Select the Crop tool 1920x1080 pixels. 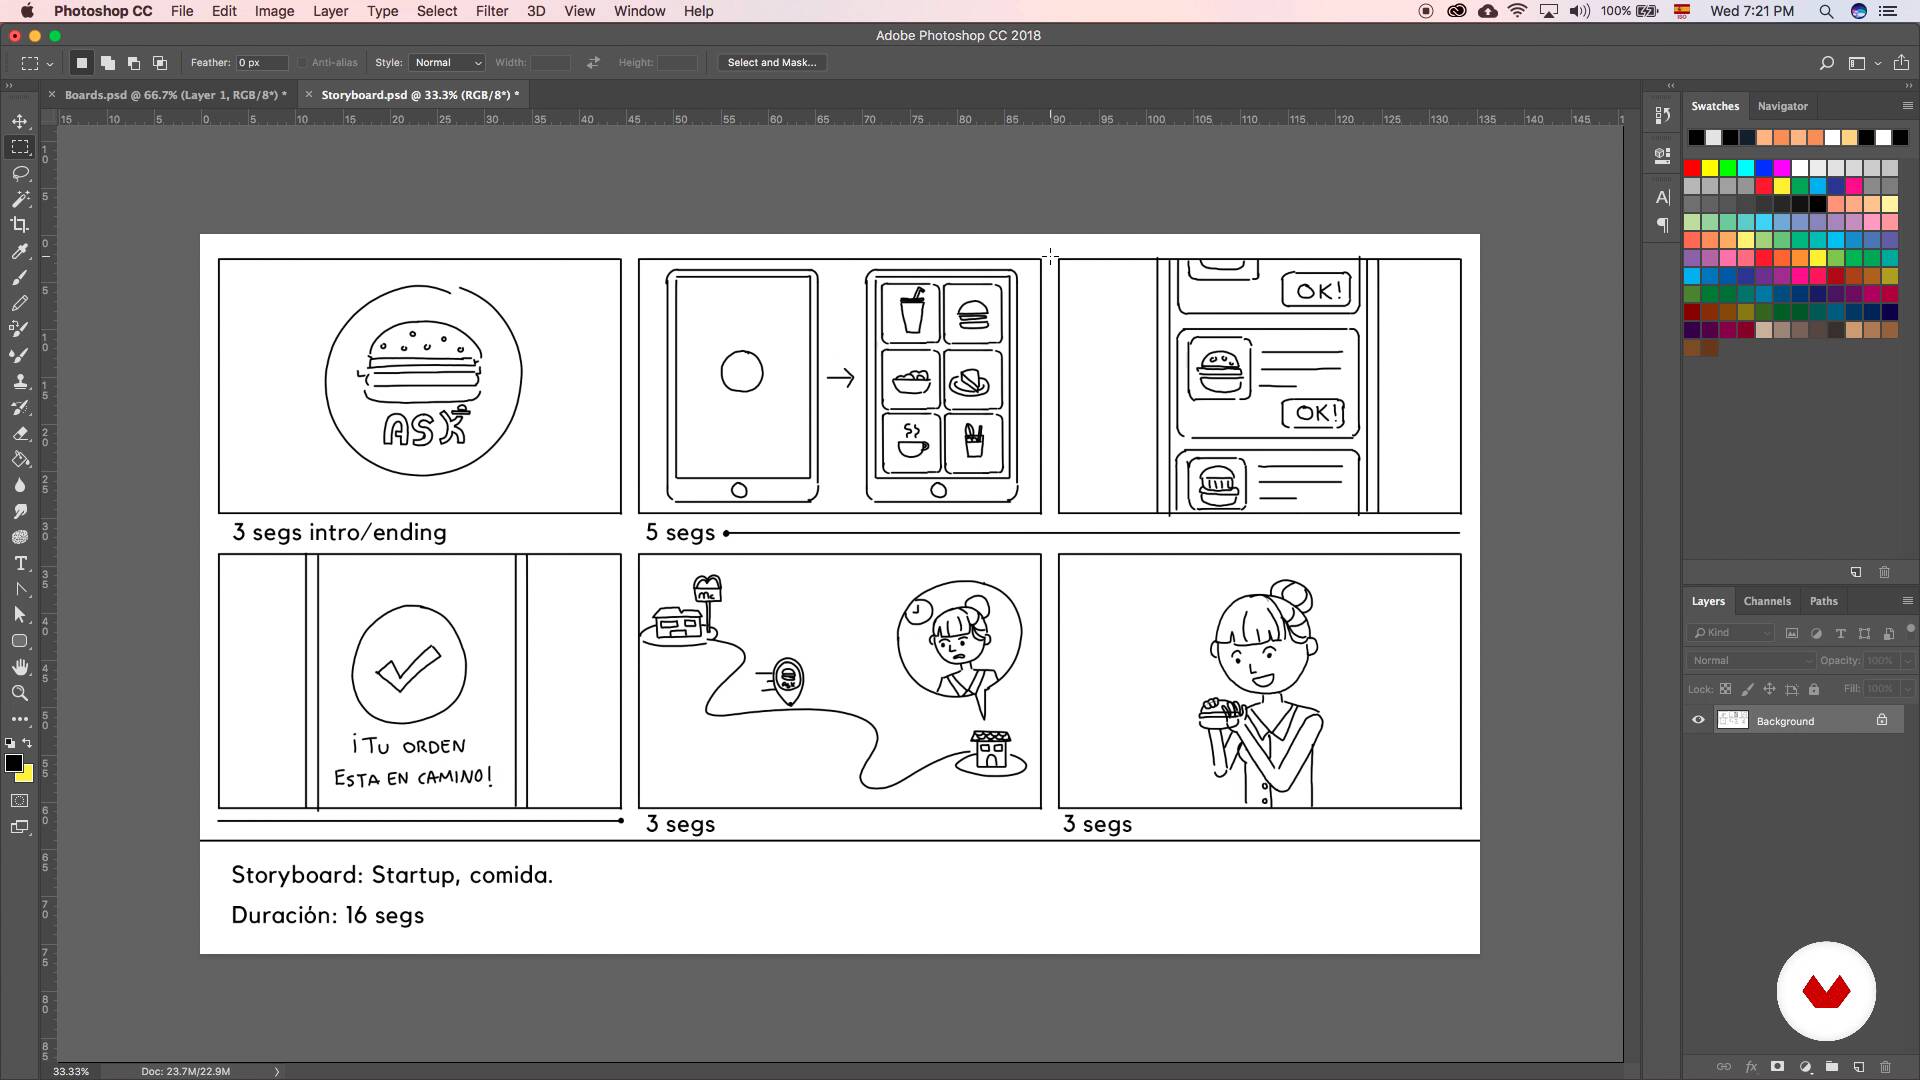coord(20,225)
